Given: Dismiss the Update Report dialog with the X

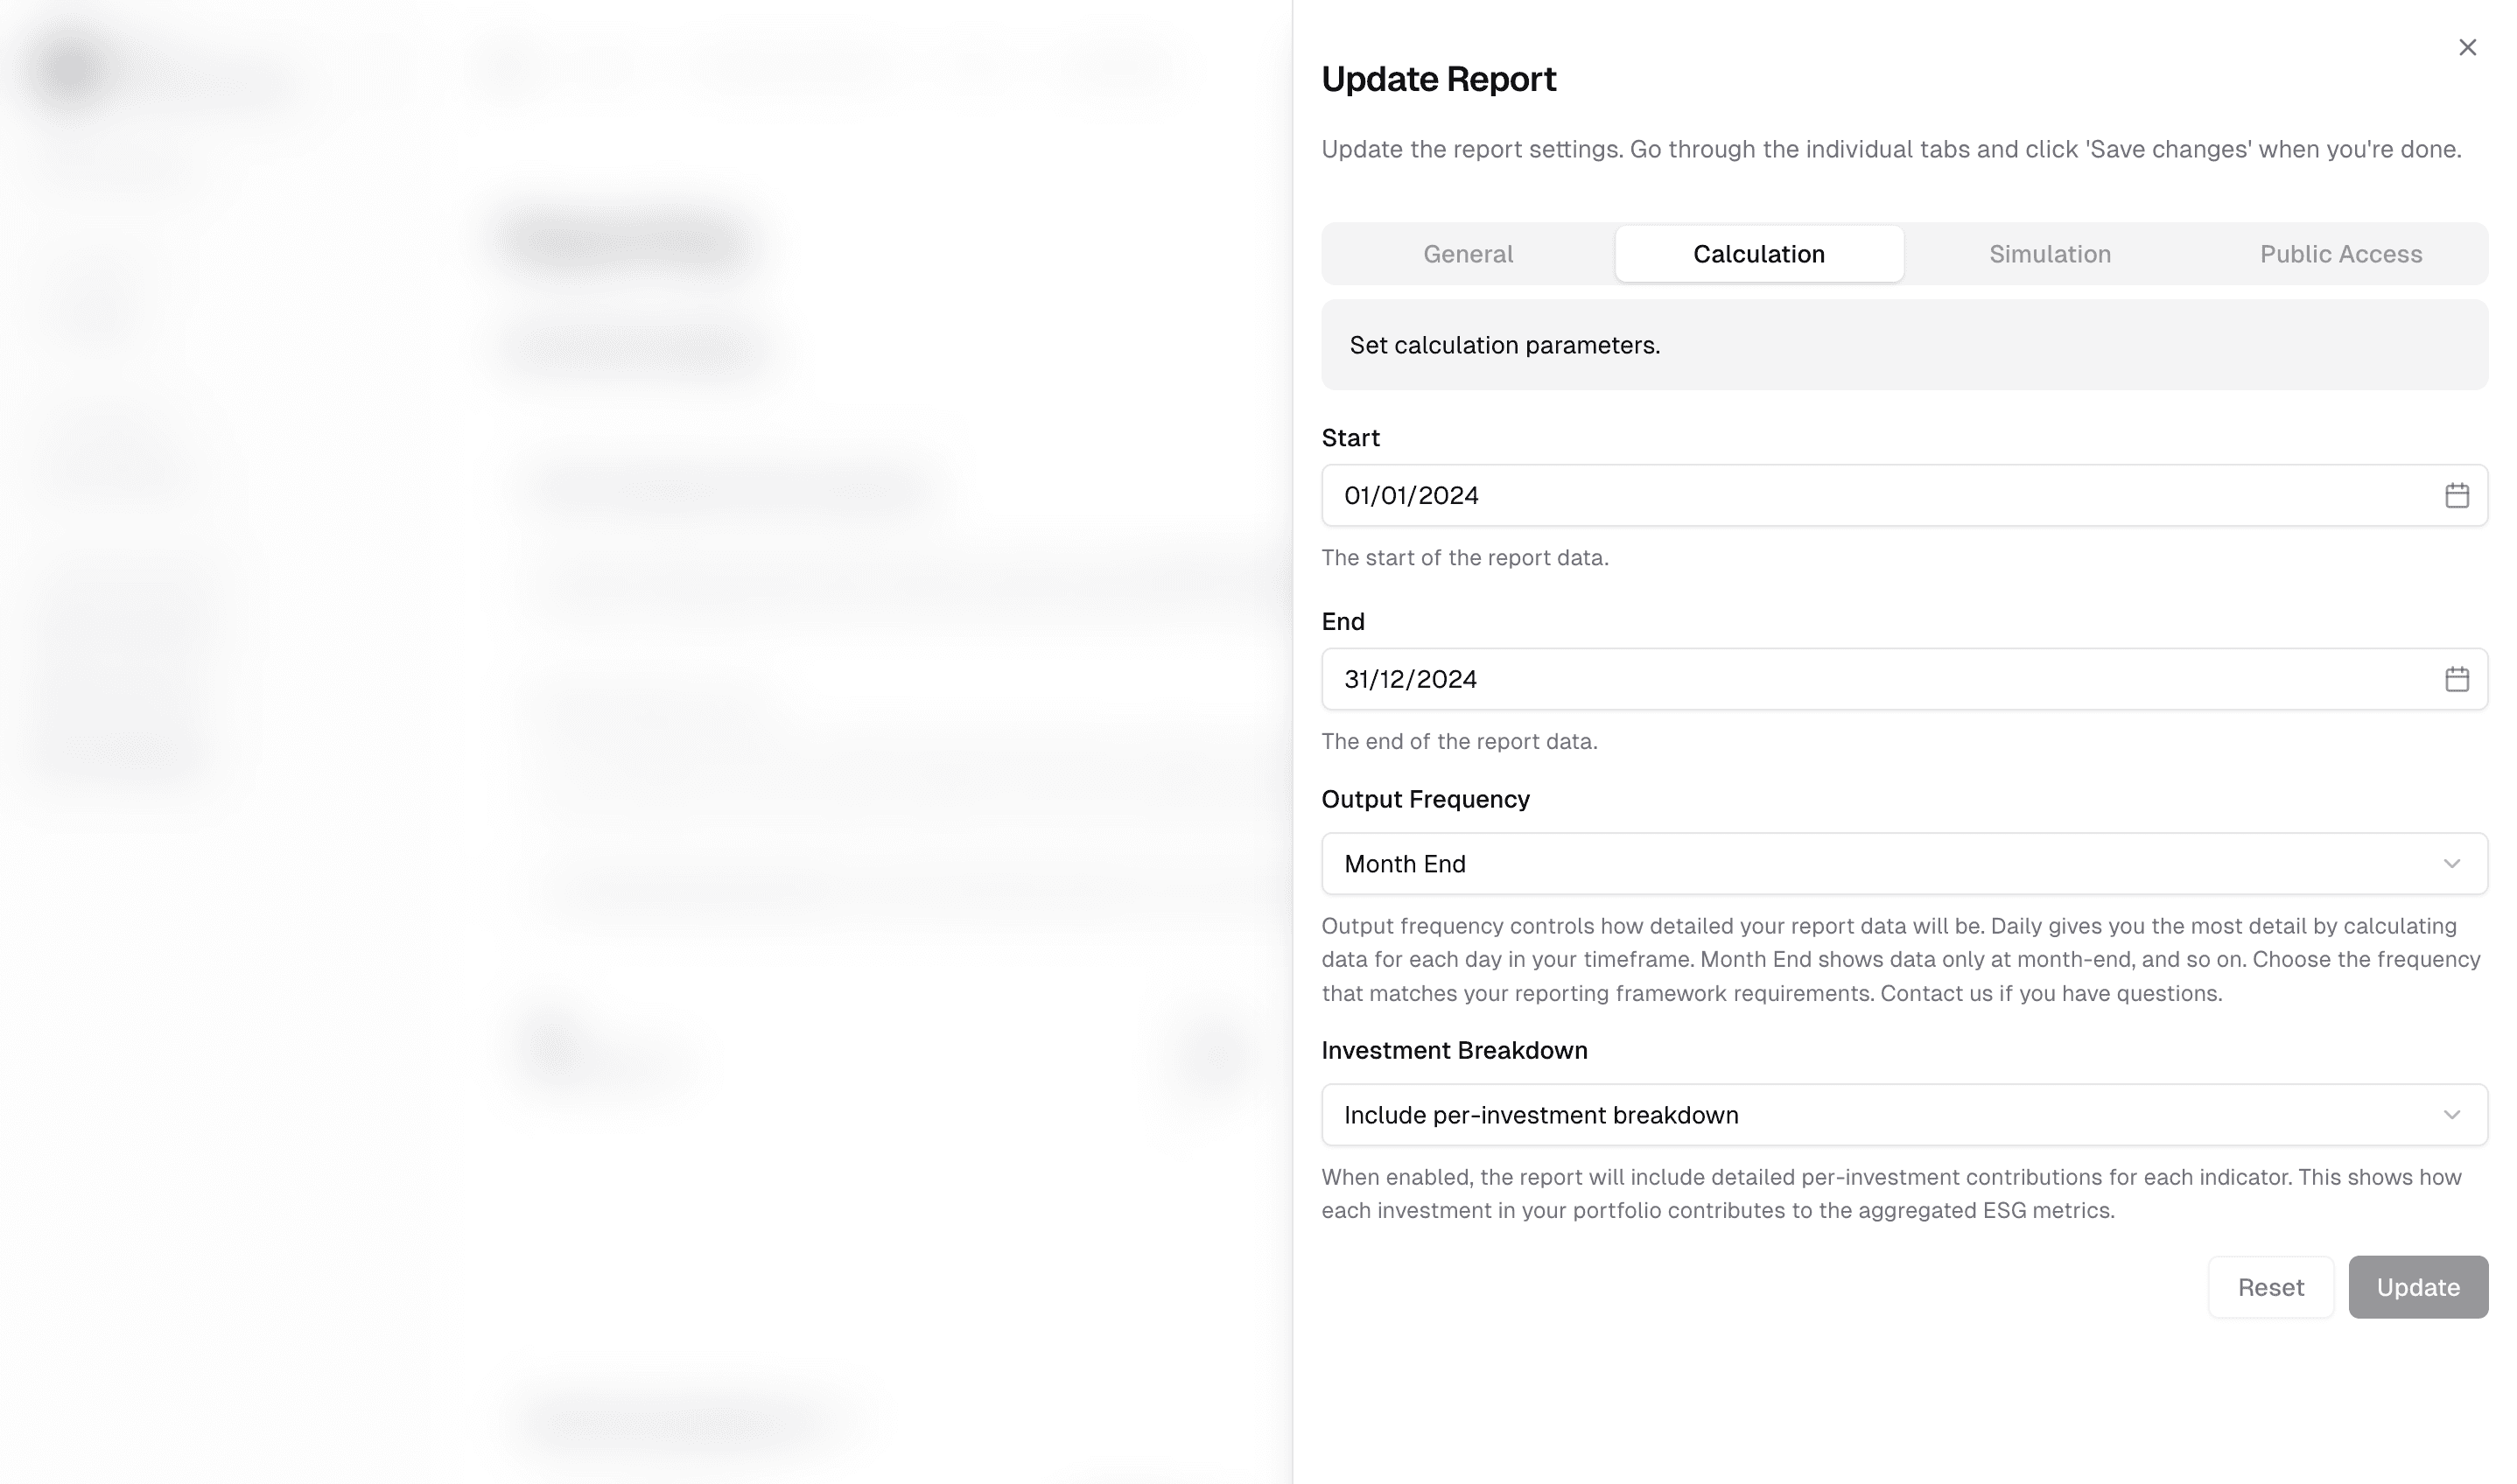Looking at the screenshot, I should click(x=2467, y=47).
